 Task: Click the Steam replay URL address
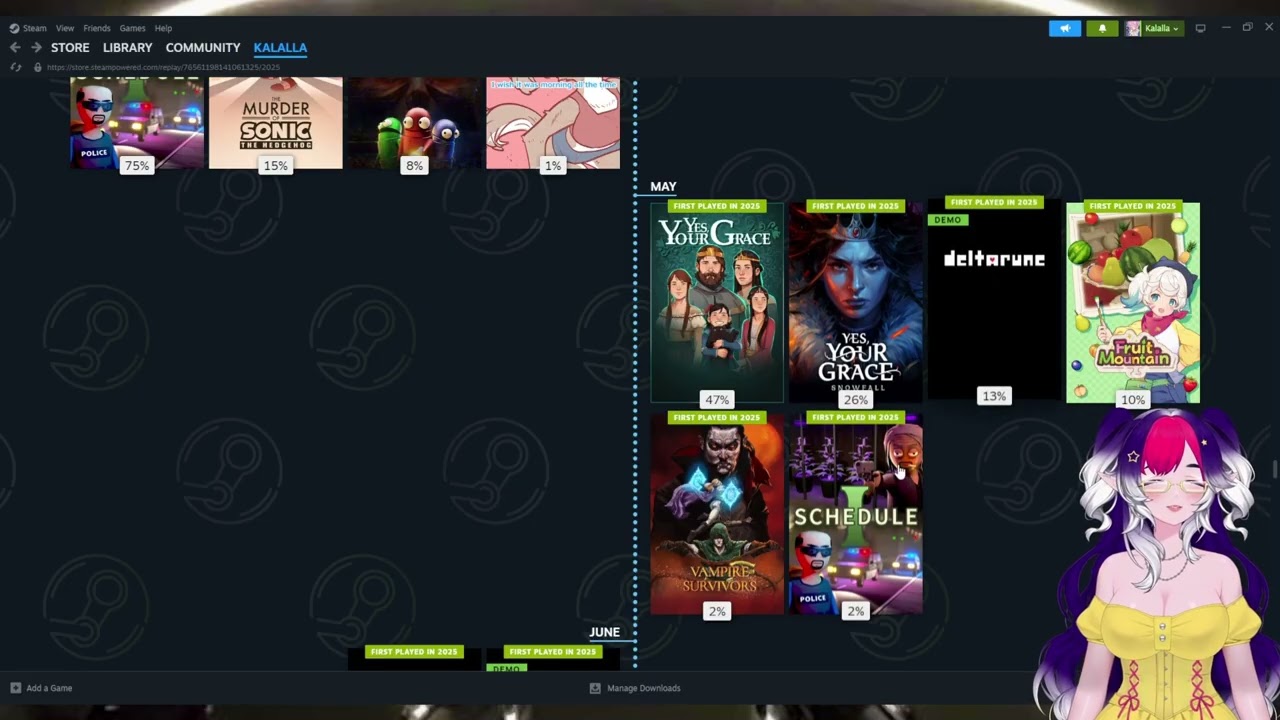pyautogui.click(x=163, y=67)
